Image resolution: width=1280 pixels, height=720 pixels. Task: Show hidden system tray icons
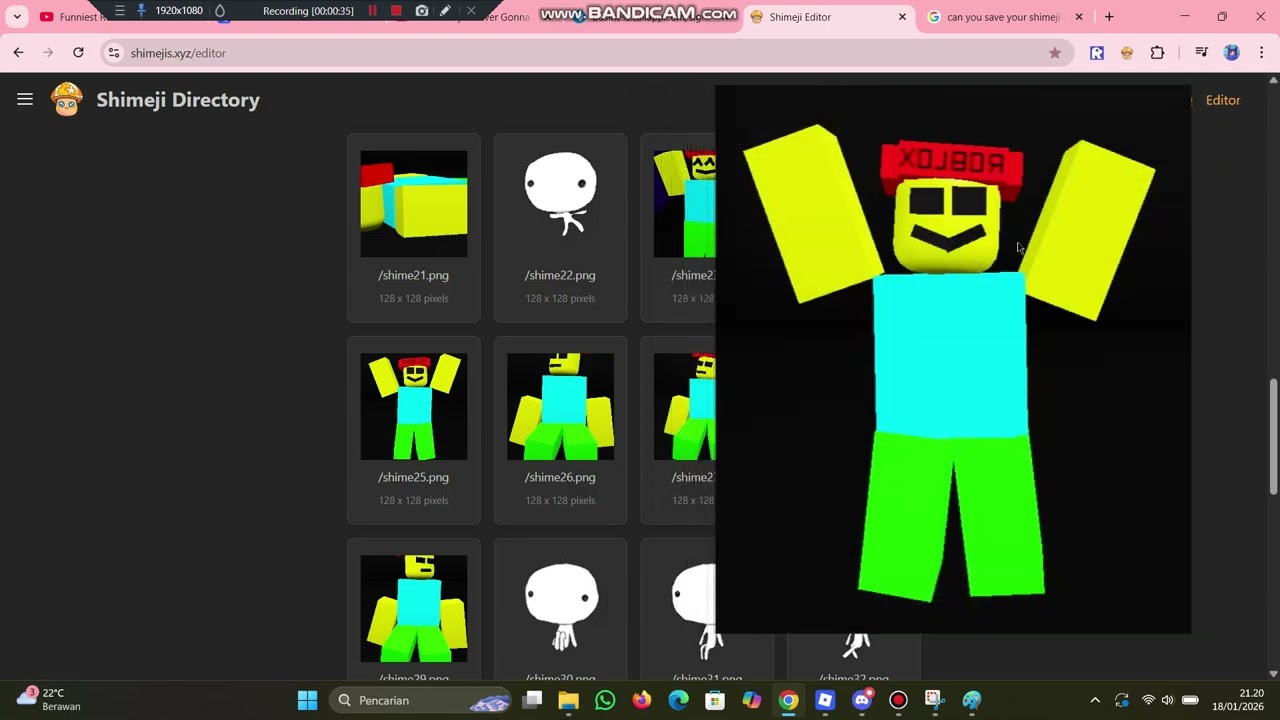(1095, 700)
